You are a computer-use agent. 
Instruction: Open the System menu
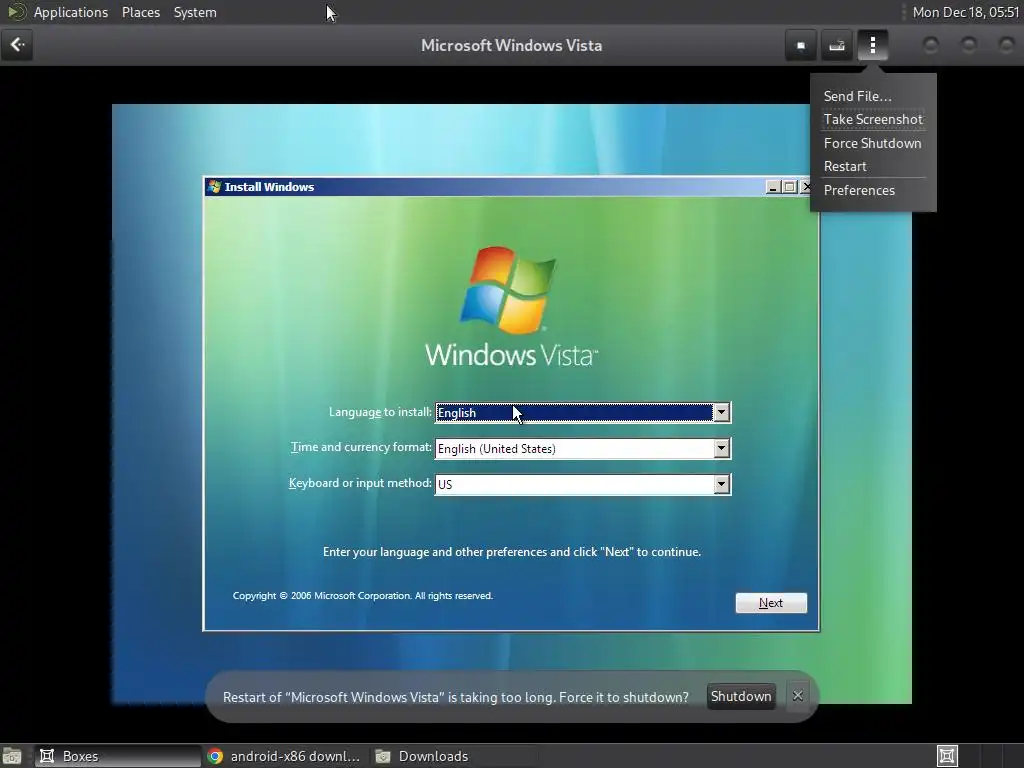(195, 12)
